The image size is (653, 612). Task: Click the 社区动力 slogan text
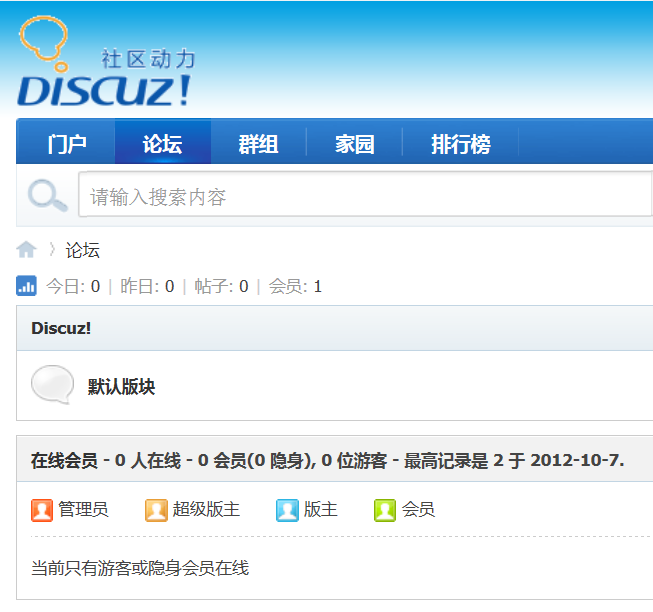click(148, 58)
